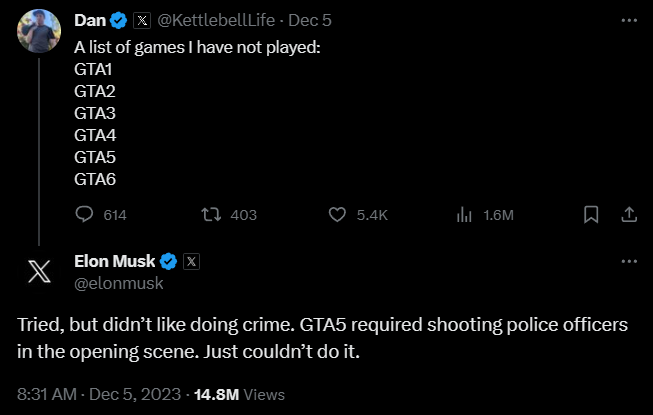653x415 pixels.
Task: Open view analytics icon showing 1.6M
Action: tap(464, 214)
